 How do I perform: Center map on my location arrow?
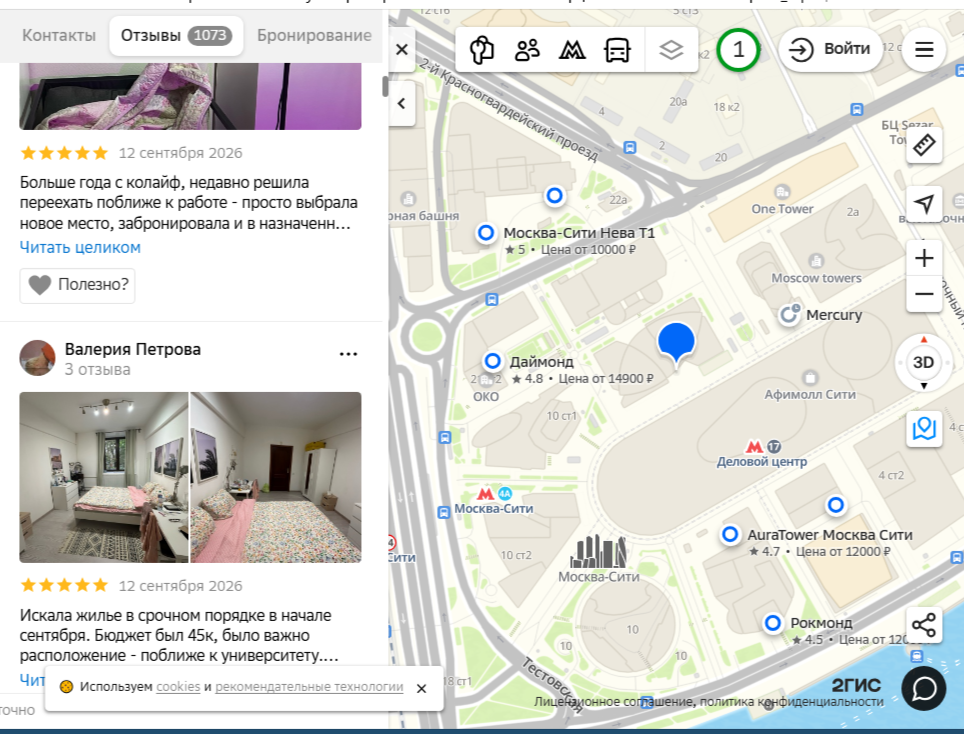pyautogui.click(x=924, y=203)
